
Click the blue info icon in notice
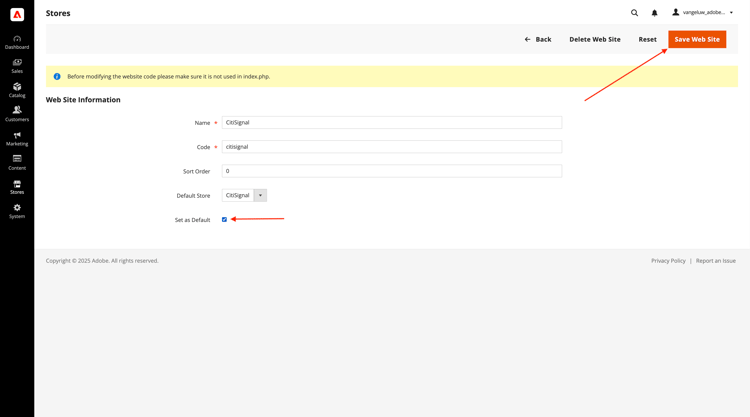[x=57, y=77]
